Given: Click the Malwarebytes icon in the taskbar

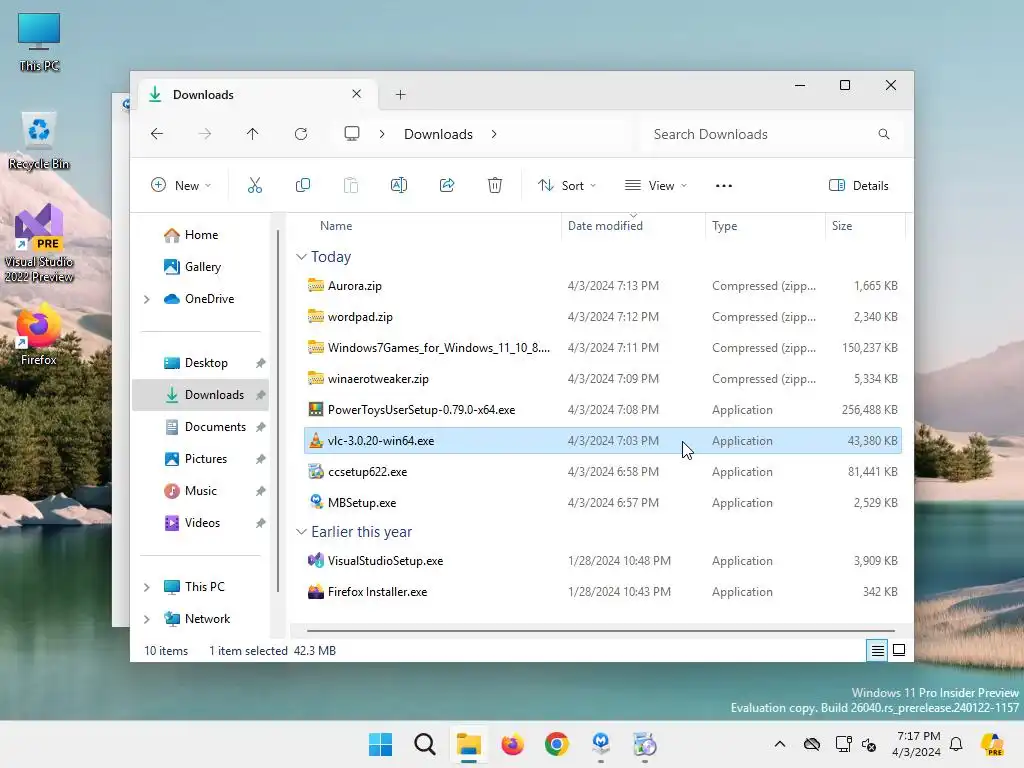Looking at the screenshot, I should tap(601, 744).
